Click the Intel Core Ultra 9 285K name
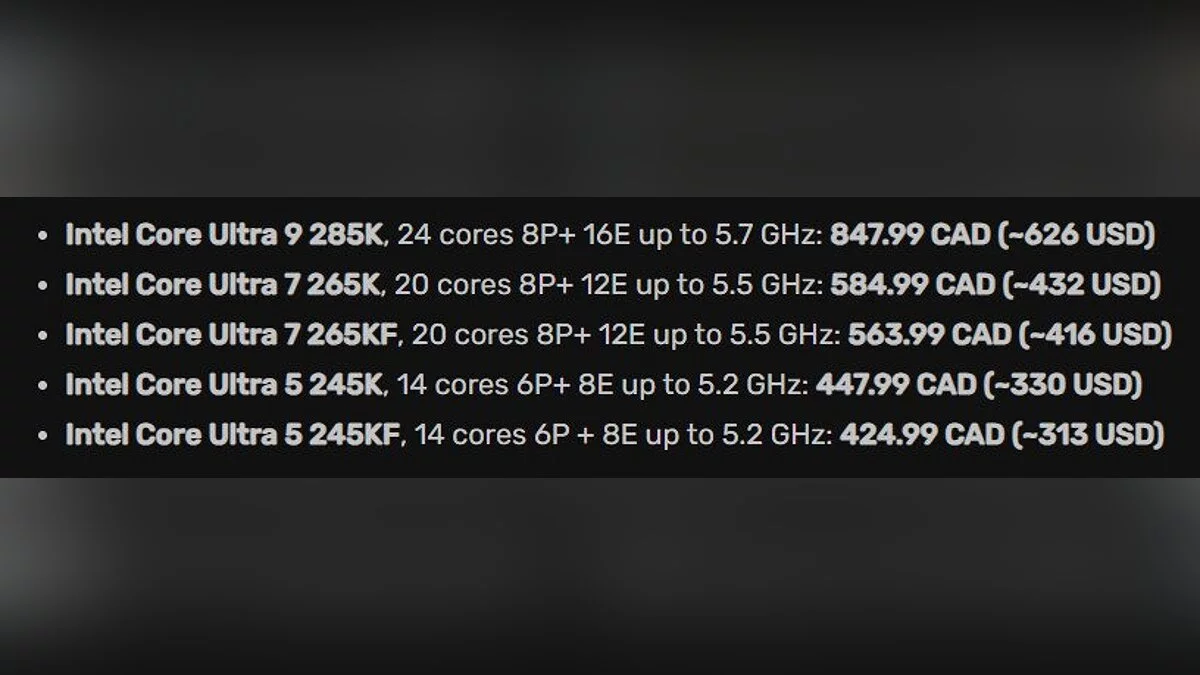The width and height of the screenshot is (1200, 675). (x=223, y=235)
